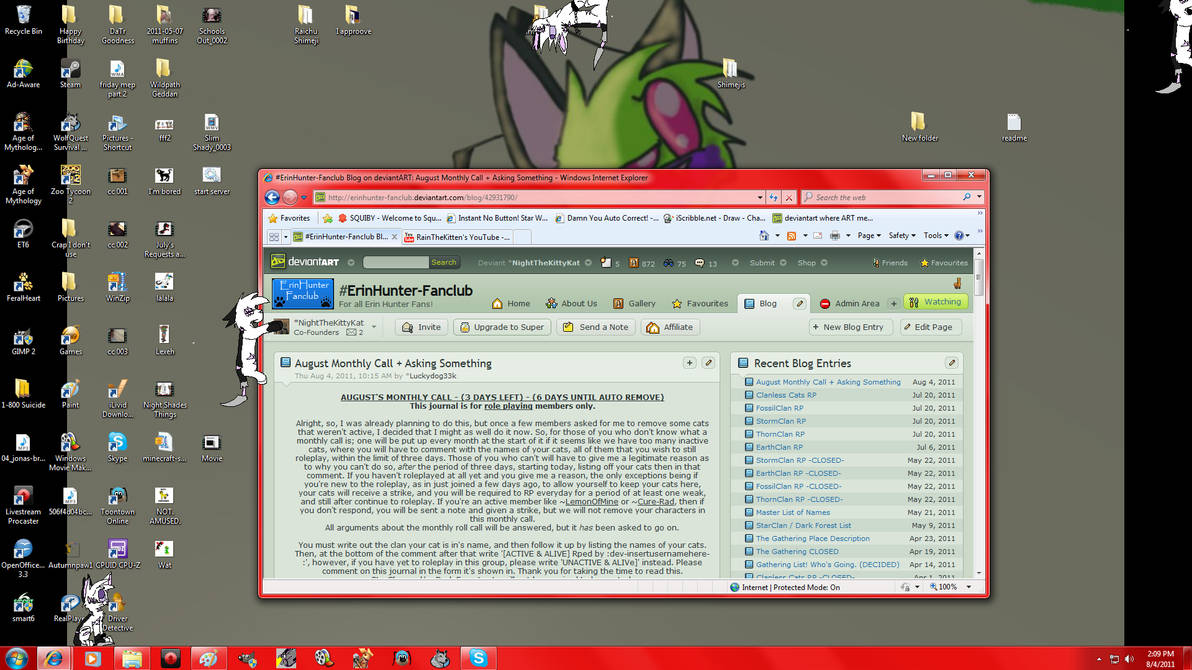Image resolution: width=1192 pixels, height=670 pixels.
Task: Open the Admin Area tab
Action: point(849,303)
